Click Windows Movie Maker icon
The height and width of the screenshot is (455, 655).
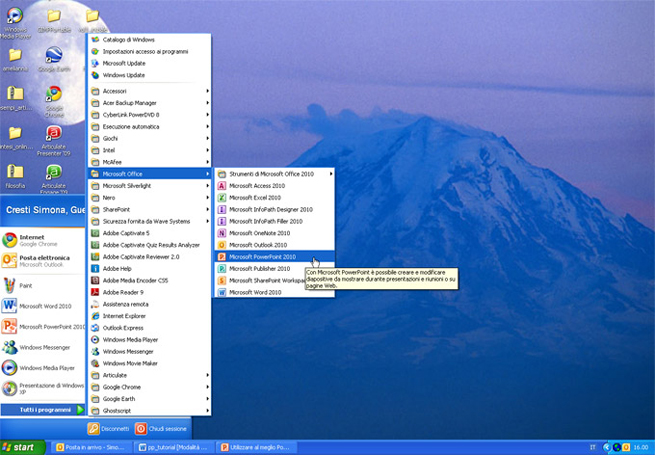click(95, 363)
